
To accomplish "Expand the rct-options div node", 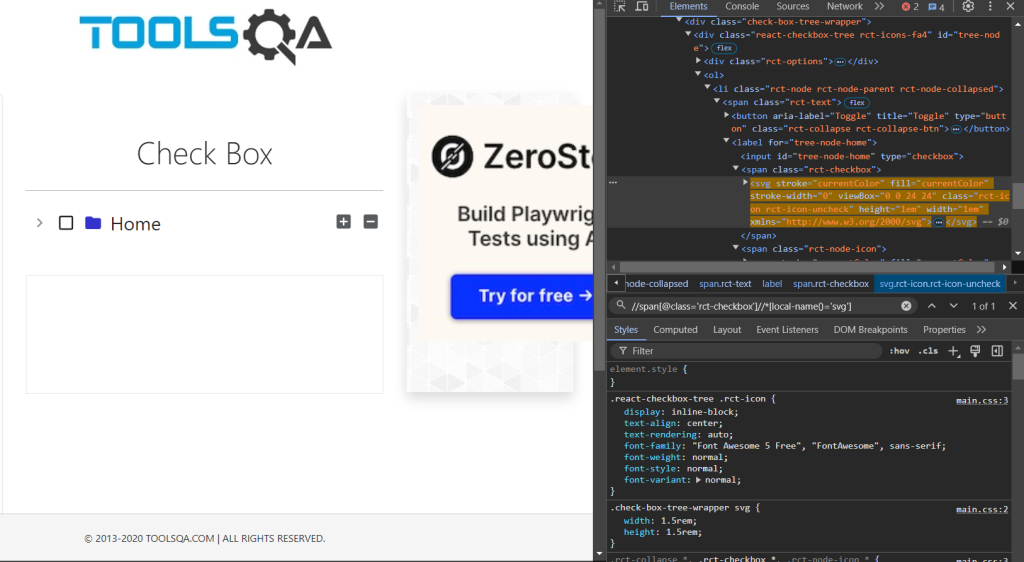I will coord(699,61).
